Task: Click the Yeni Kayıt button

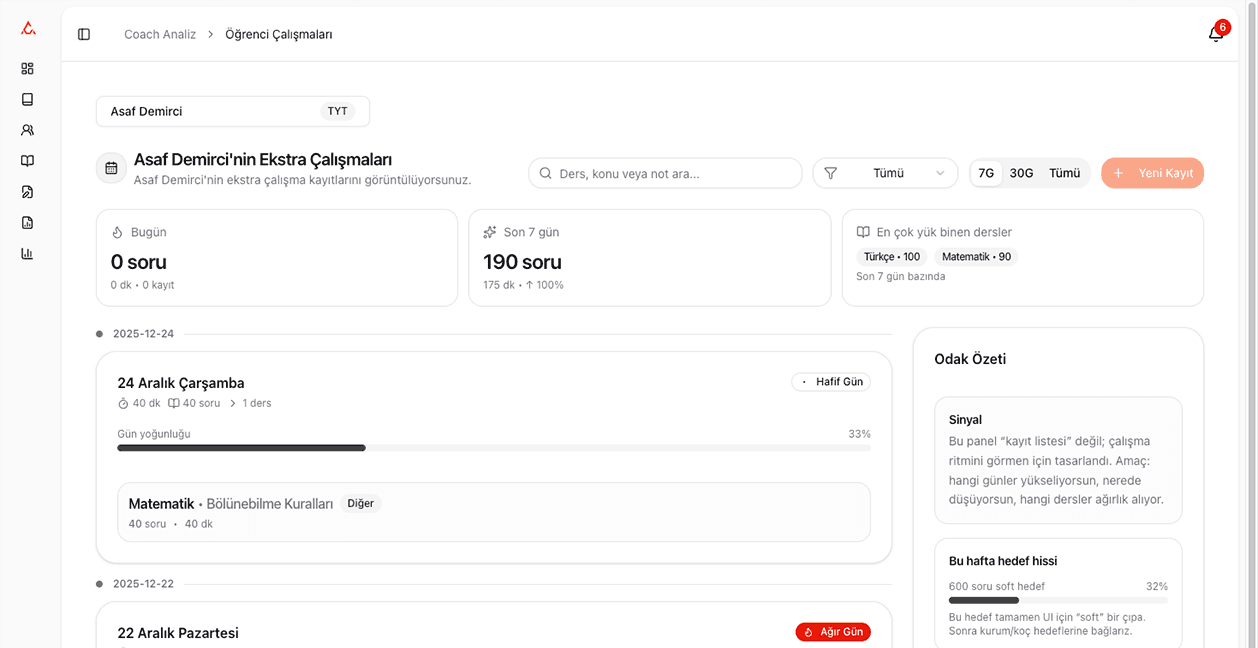Action: click(x=1152, y=173)
